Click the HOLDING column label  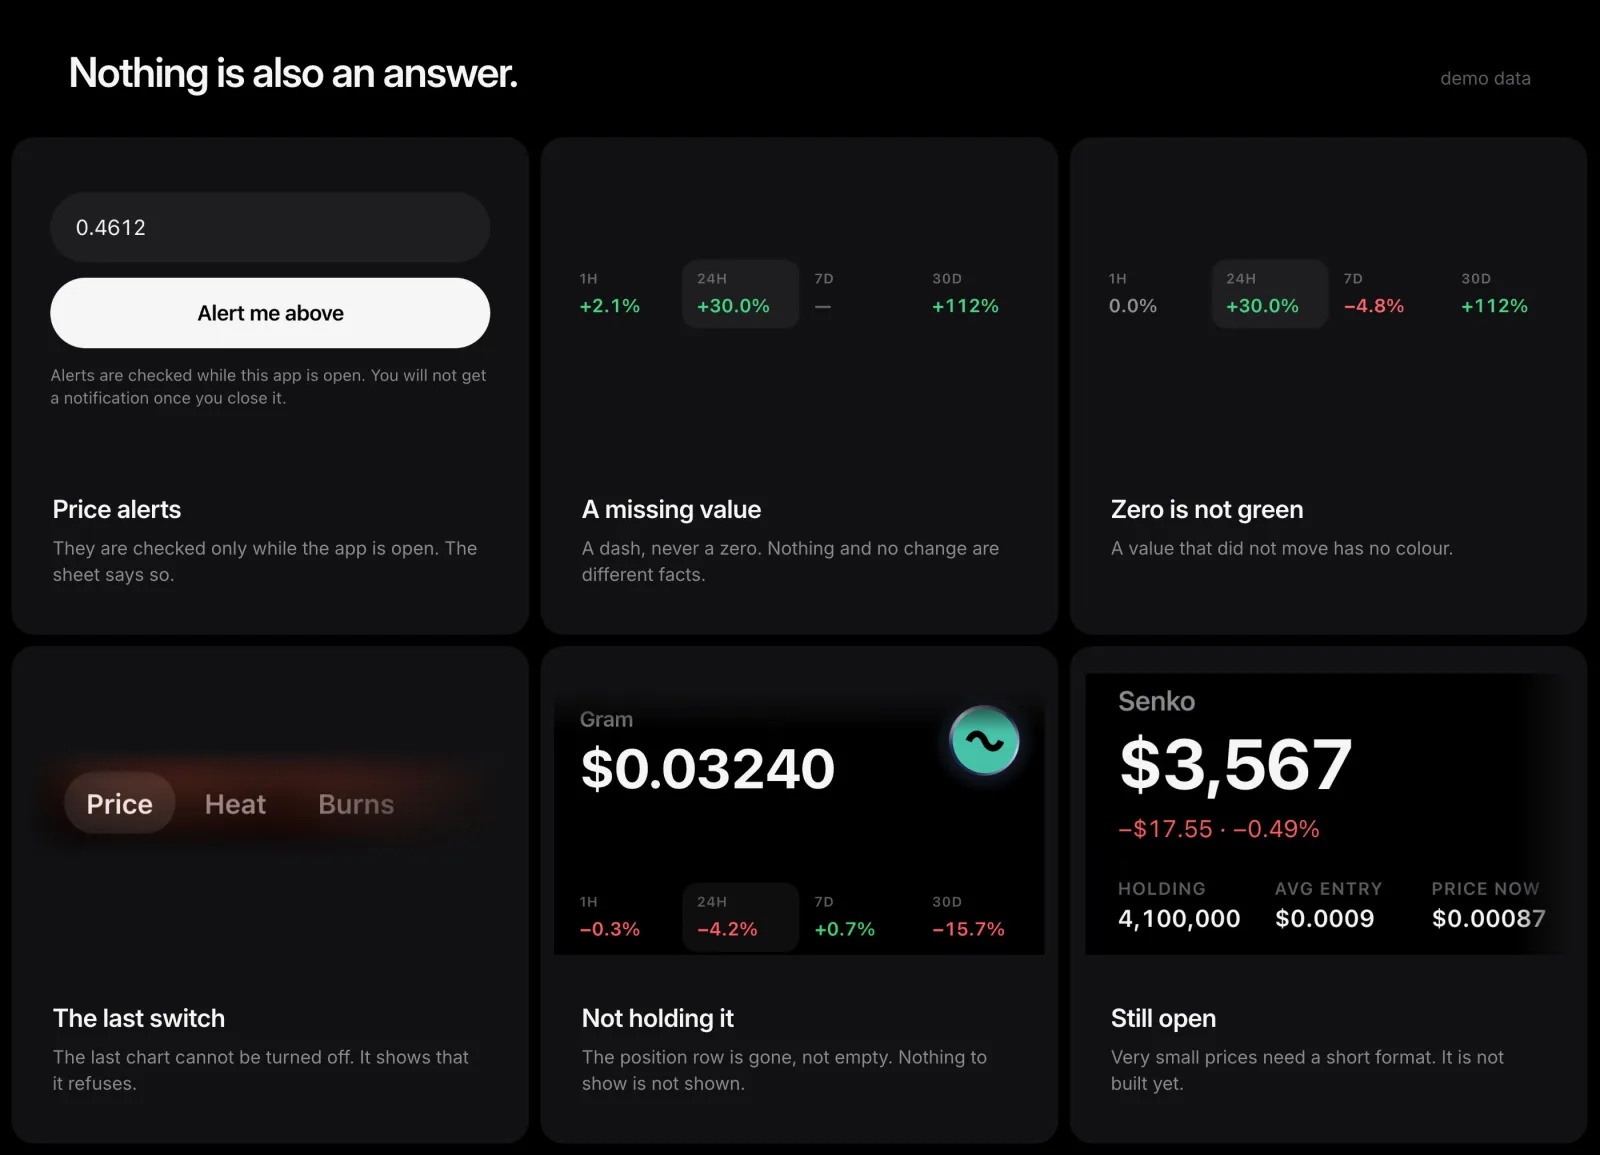(x=1162, y=888)
